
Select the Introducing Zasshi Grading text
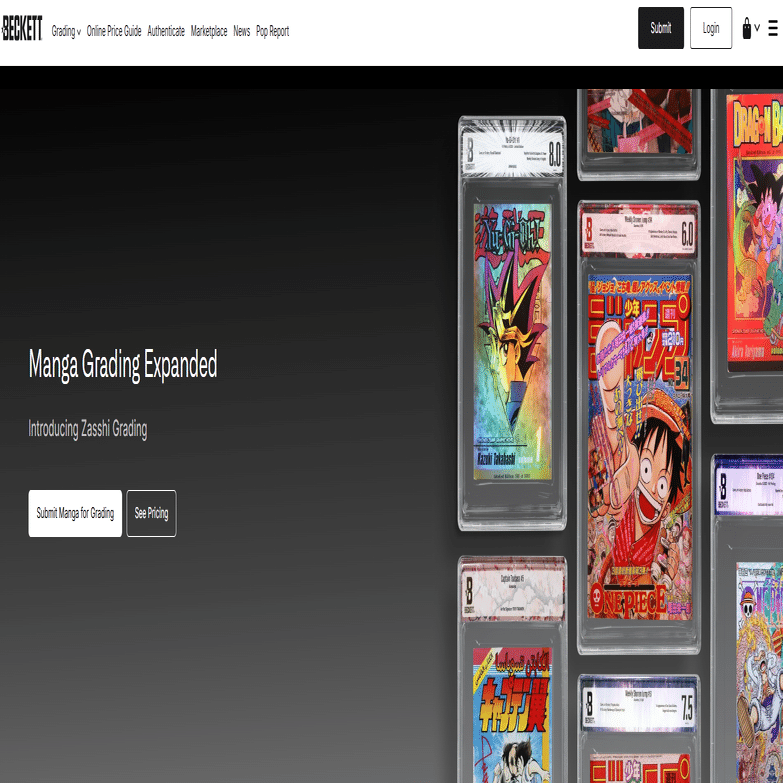pos(88,429)
